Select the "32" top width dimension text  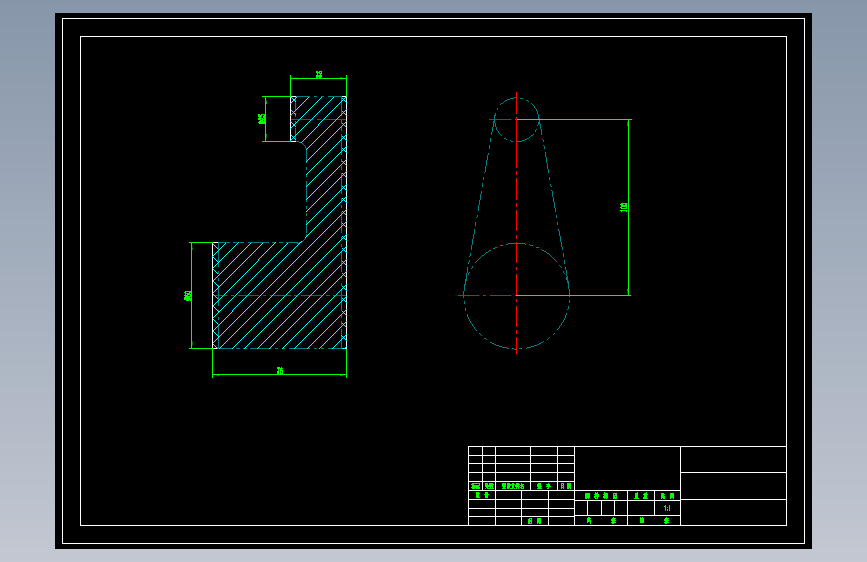319,74
